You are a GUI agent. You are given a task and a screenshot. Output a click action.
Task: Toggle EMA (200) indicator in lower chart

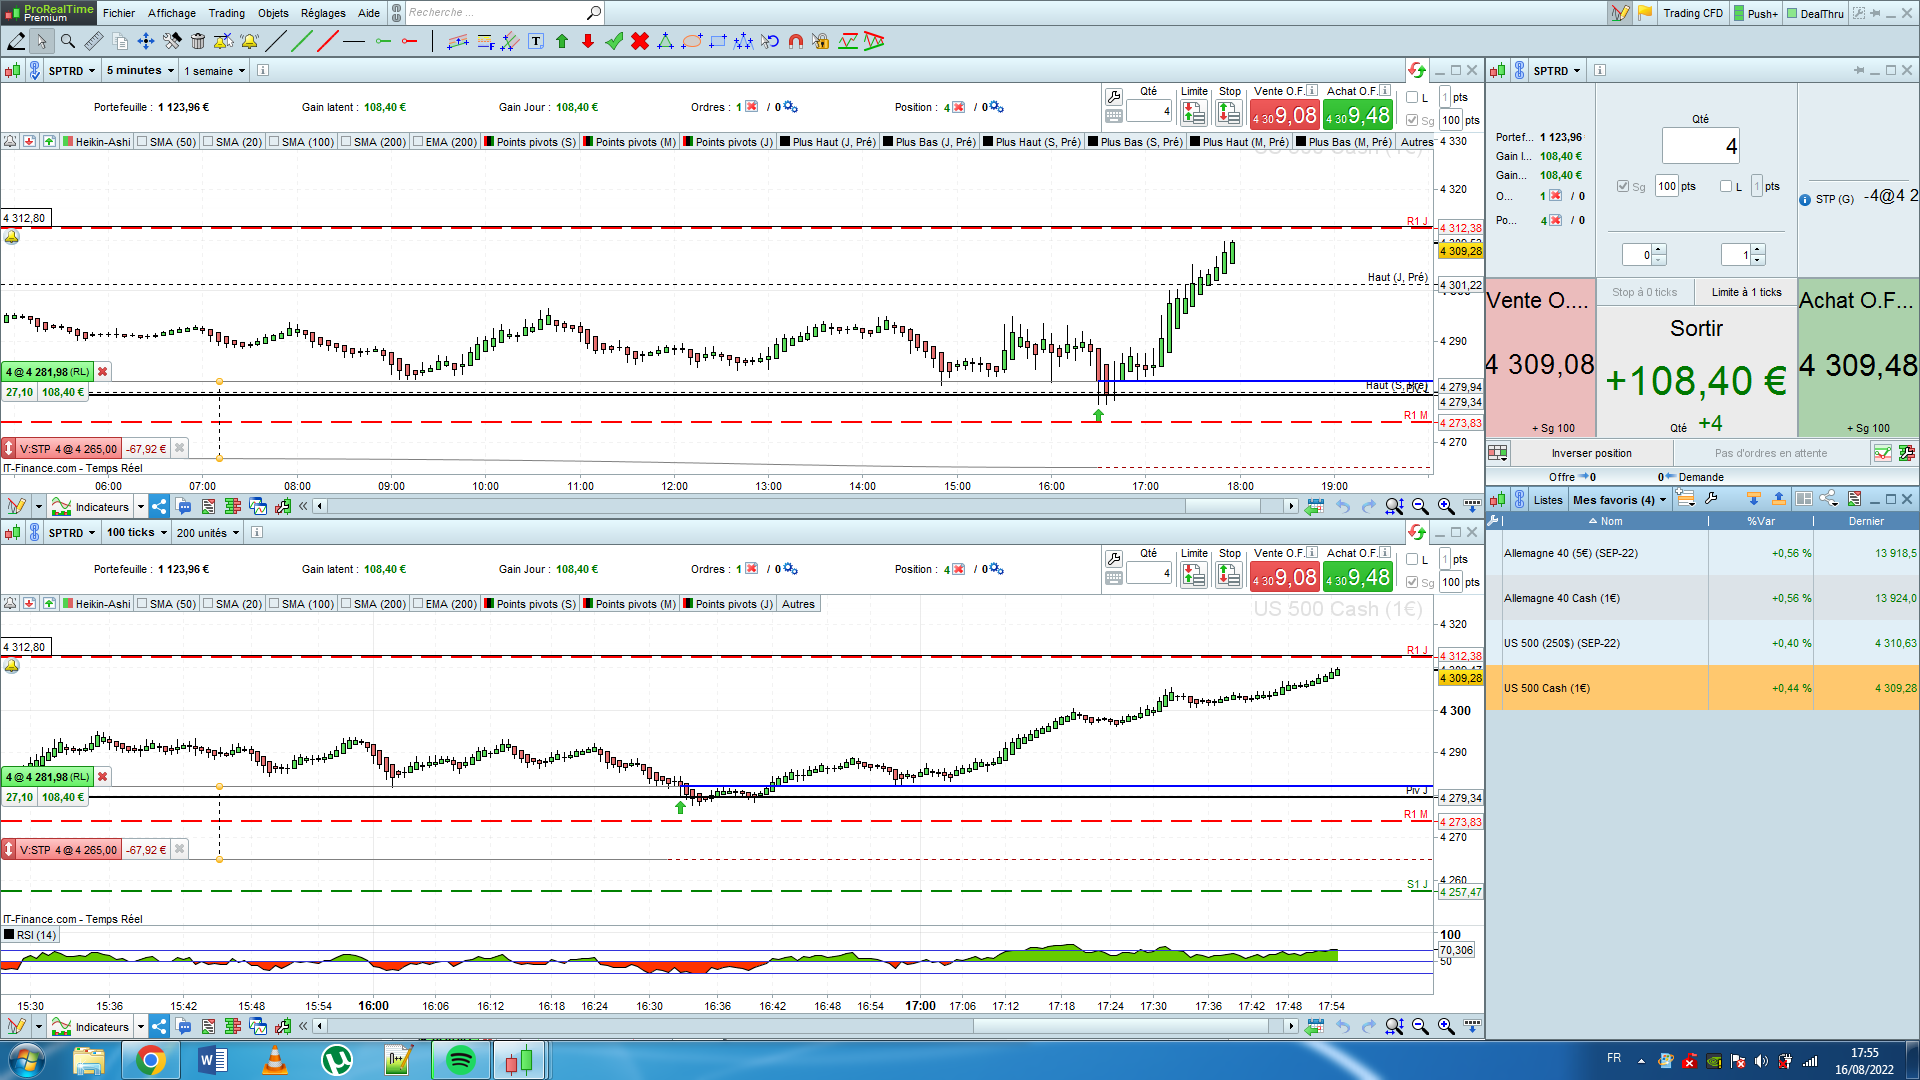click(418, 604)
